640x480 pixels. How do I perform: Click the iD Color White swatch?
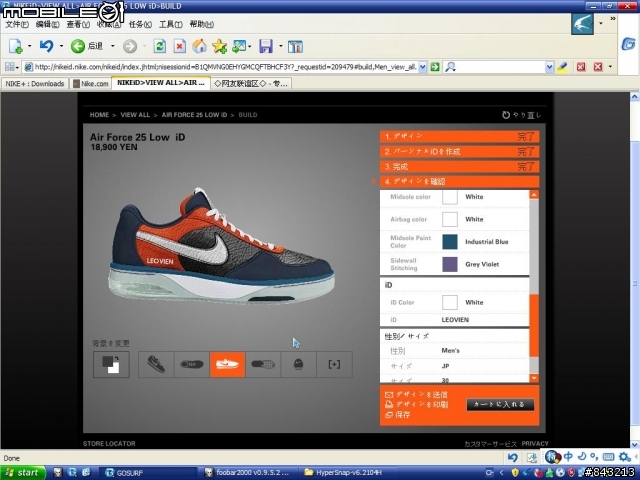[x=450, y=302]
